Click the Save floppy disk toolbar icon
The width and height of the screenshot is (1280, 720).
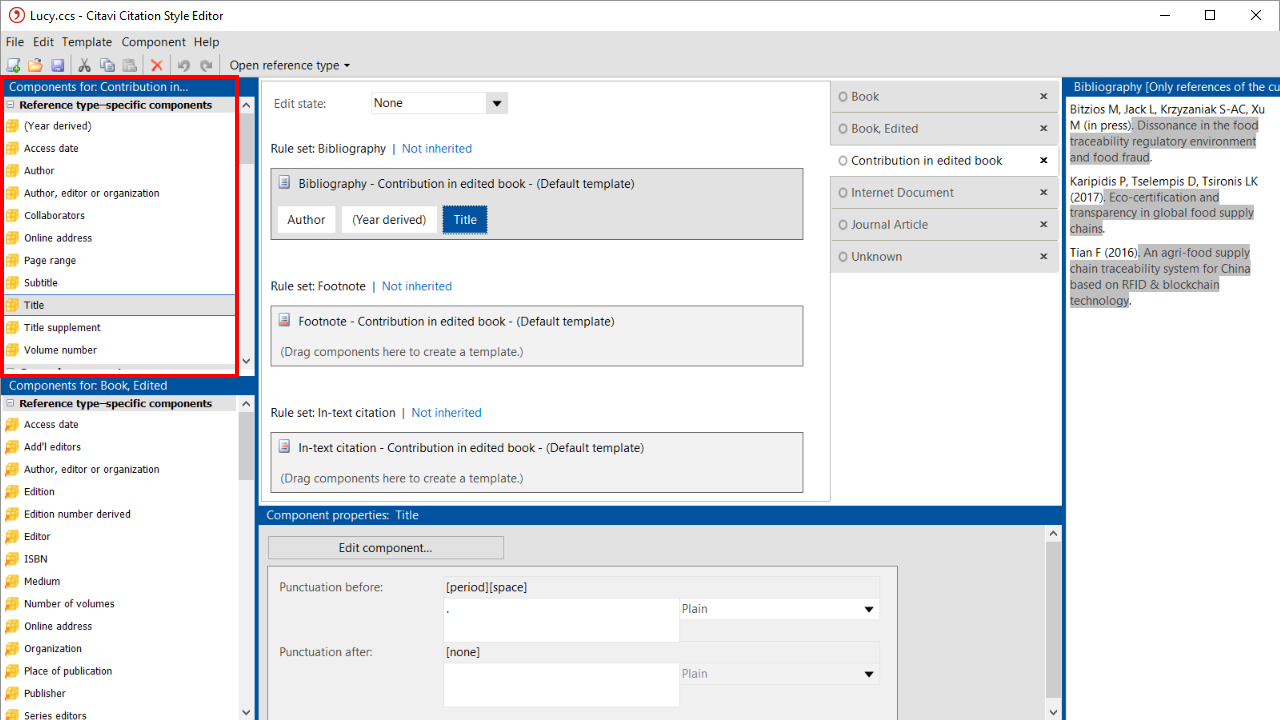[57, 65]
